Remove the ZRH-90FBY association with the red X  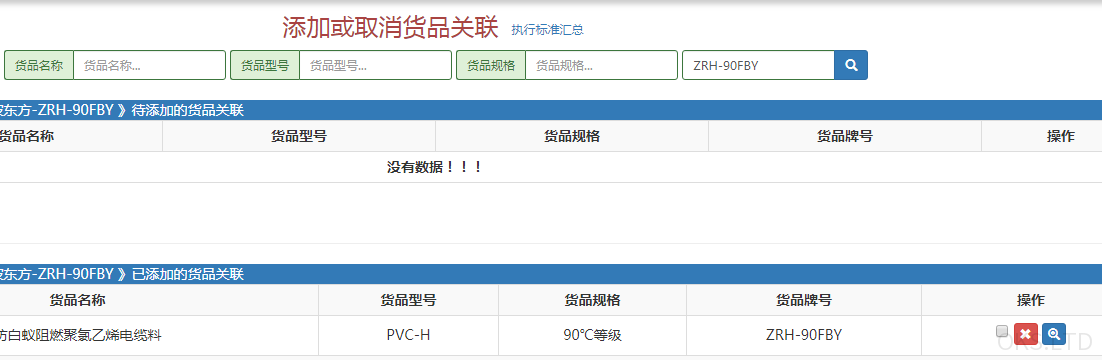click(x=1026, y=334)
